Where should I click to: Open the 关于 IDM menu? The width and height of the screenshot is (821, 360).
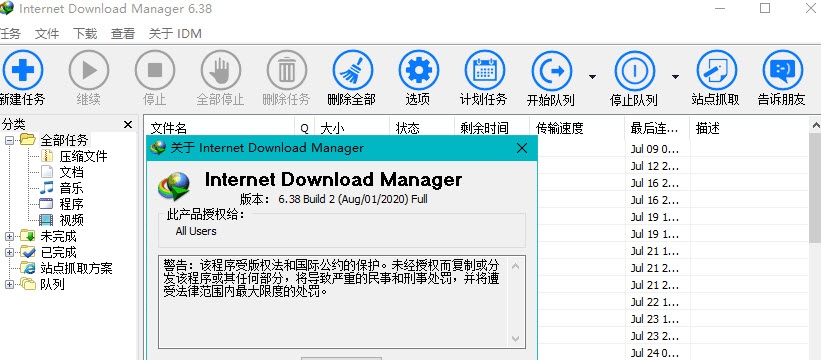pyautogui.click(x=175, y=33)
